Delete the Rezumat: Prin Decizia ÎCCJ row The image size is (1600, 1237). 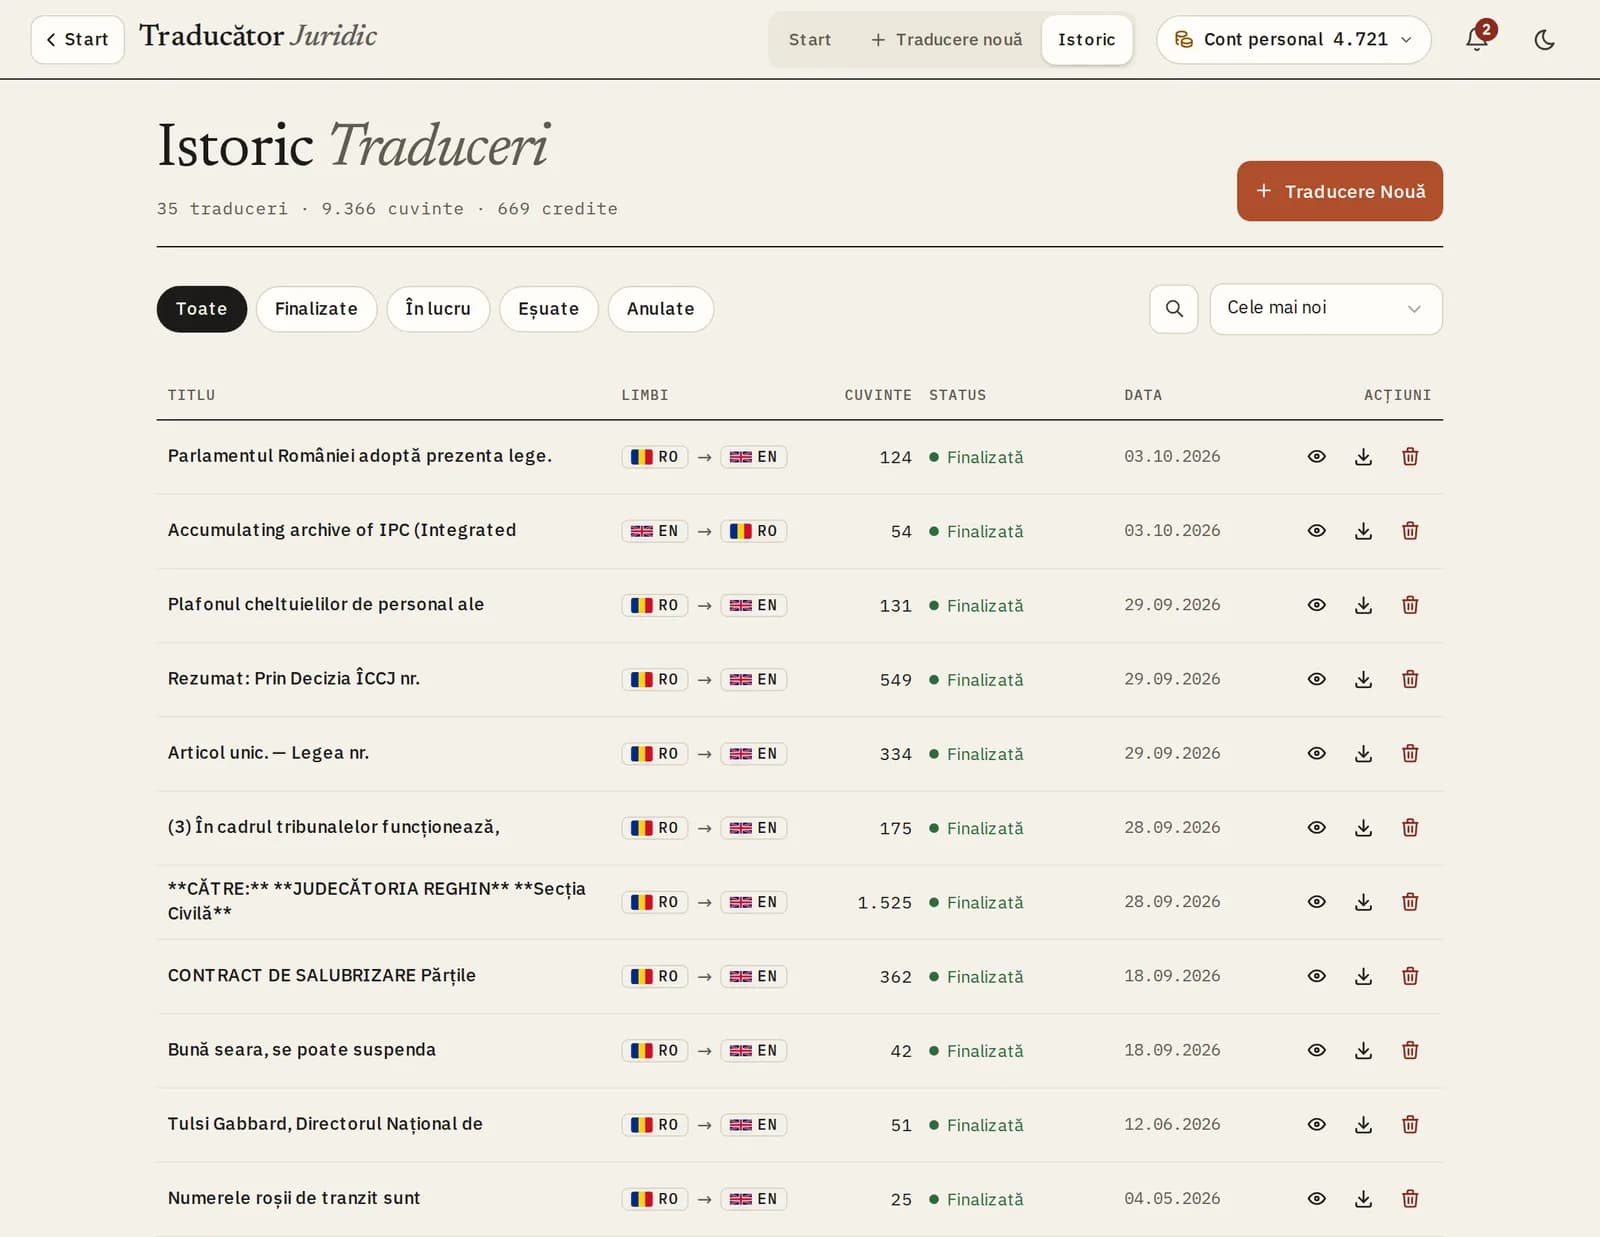coord(1410,679)
